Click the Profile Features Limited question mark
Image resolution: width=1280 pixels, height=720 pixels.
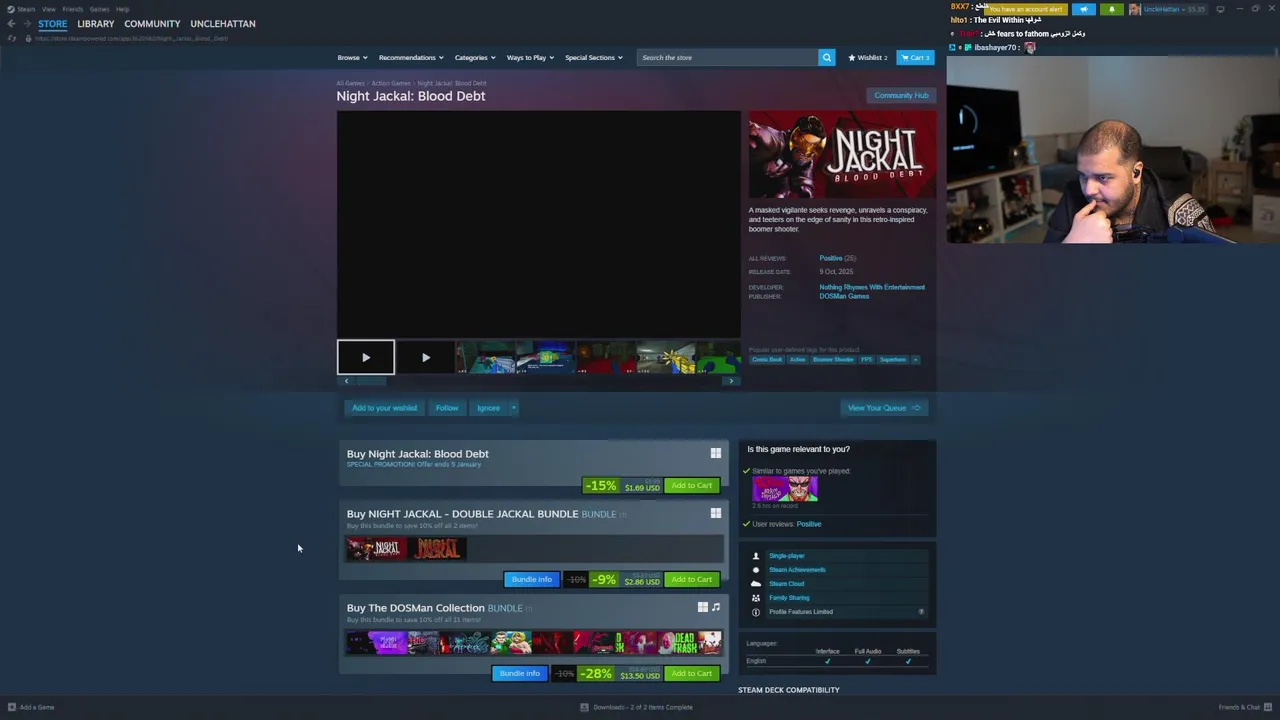click(921, 612)
